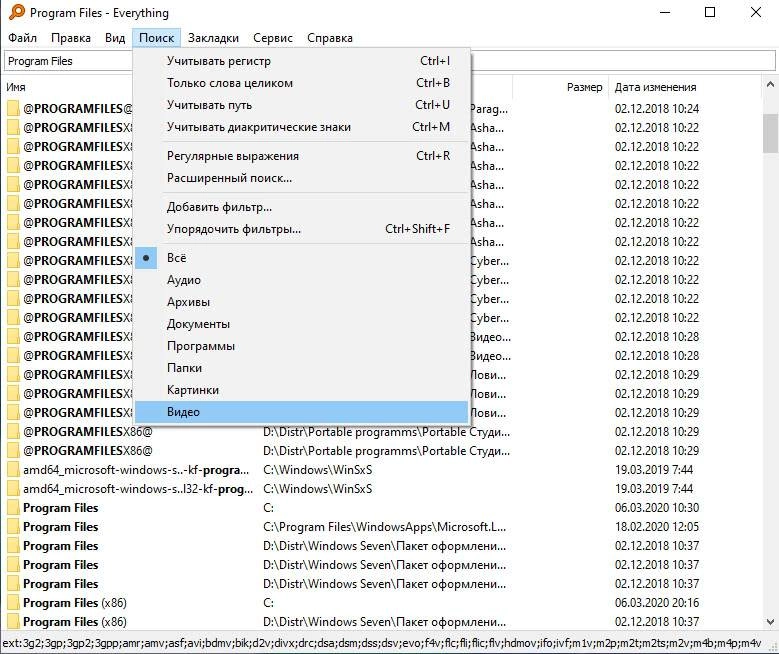779x654 pixels.
Task: Open the Правка menu
Action: 71,38
